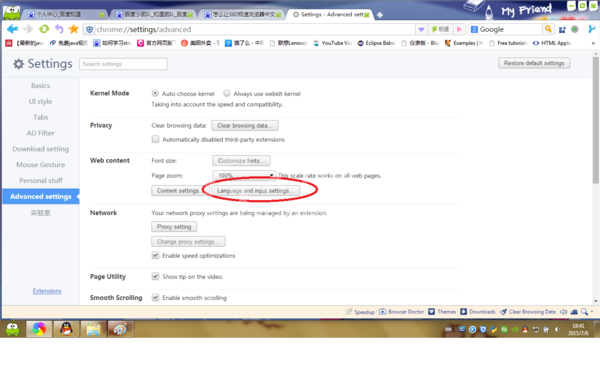Screen dimensions: 600x380
Task: Click the blue tools icon at right
Action: click(x=592, y=29)
